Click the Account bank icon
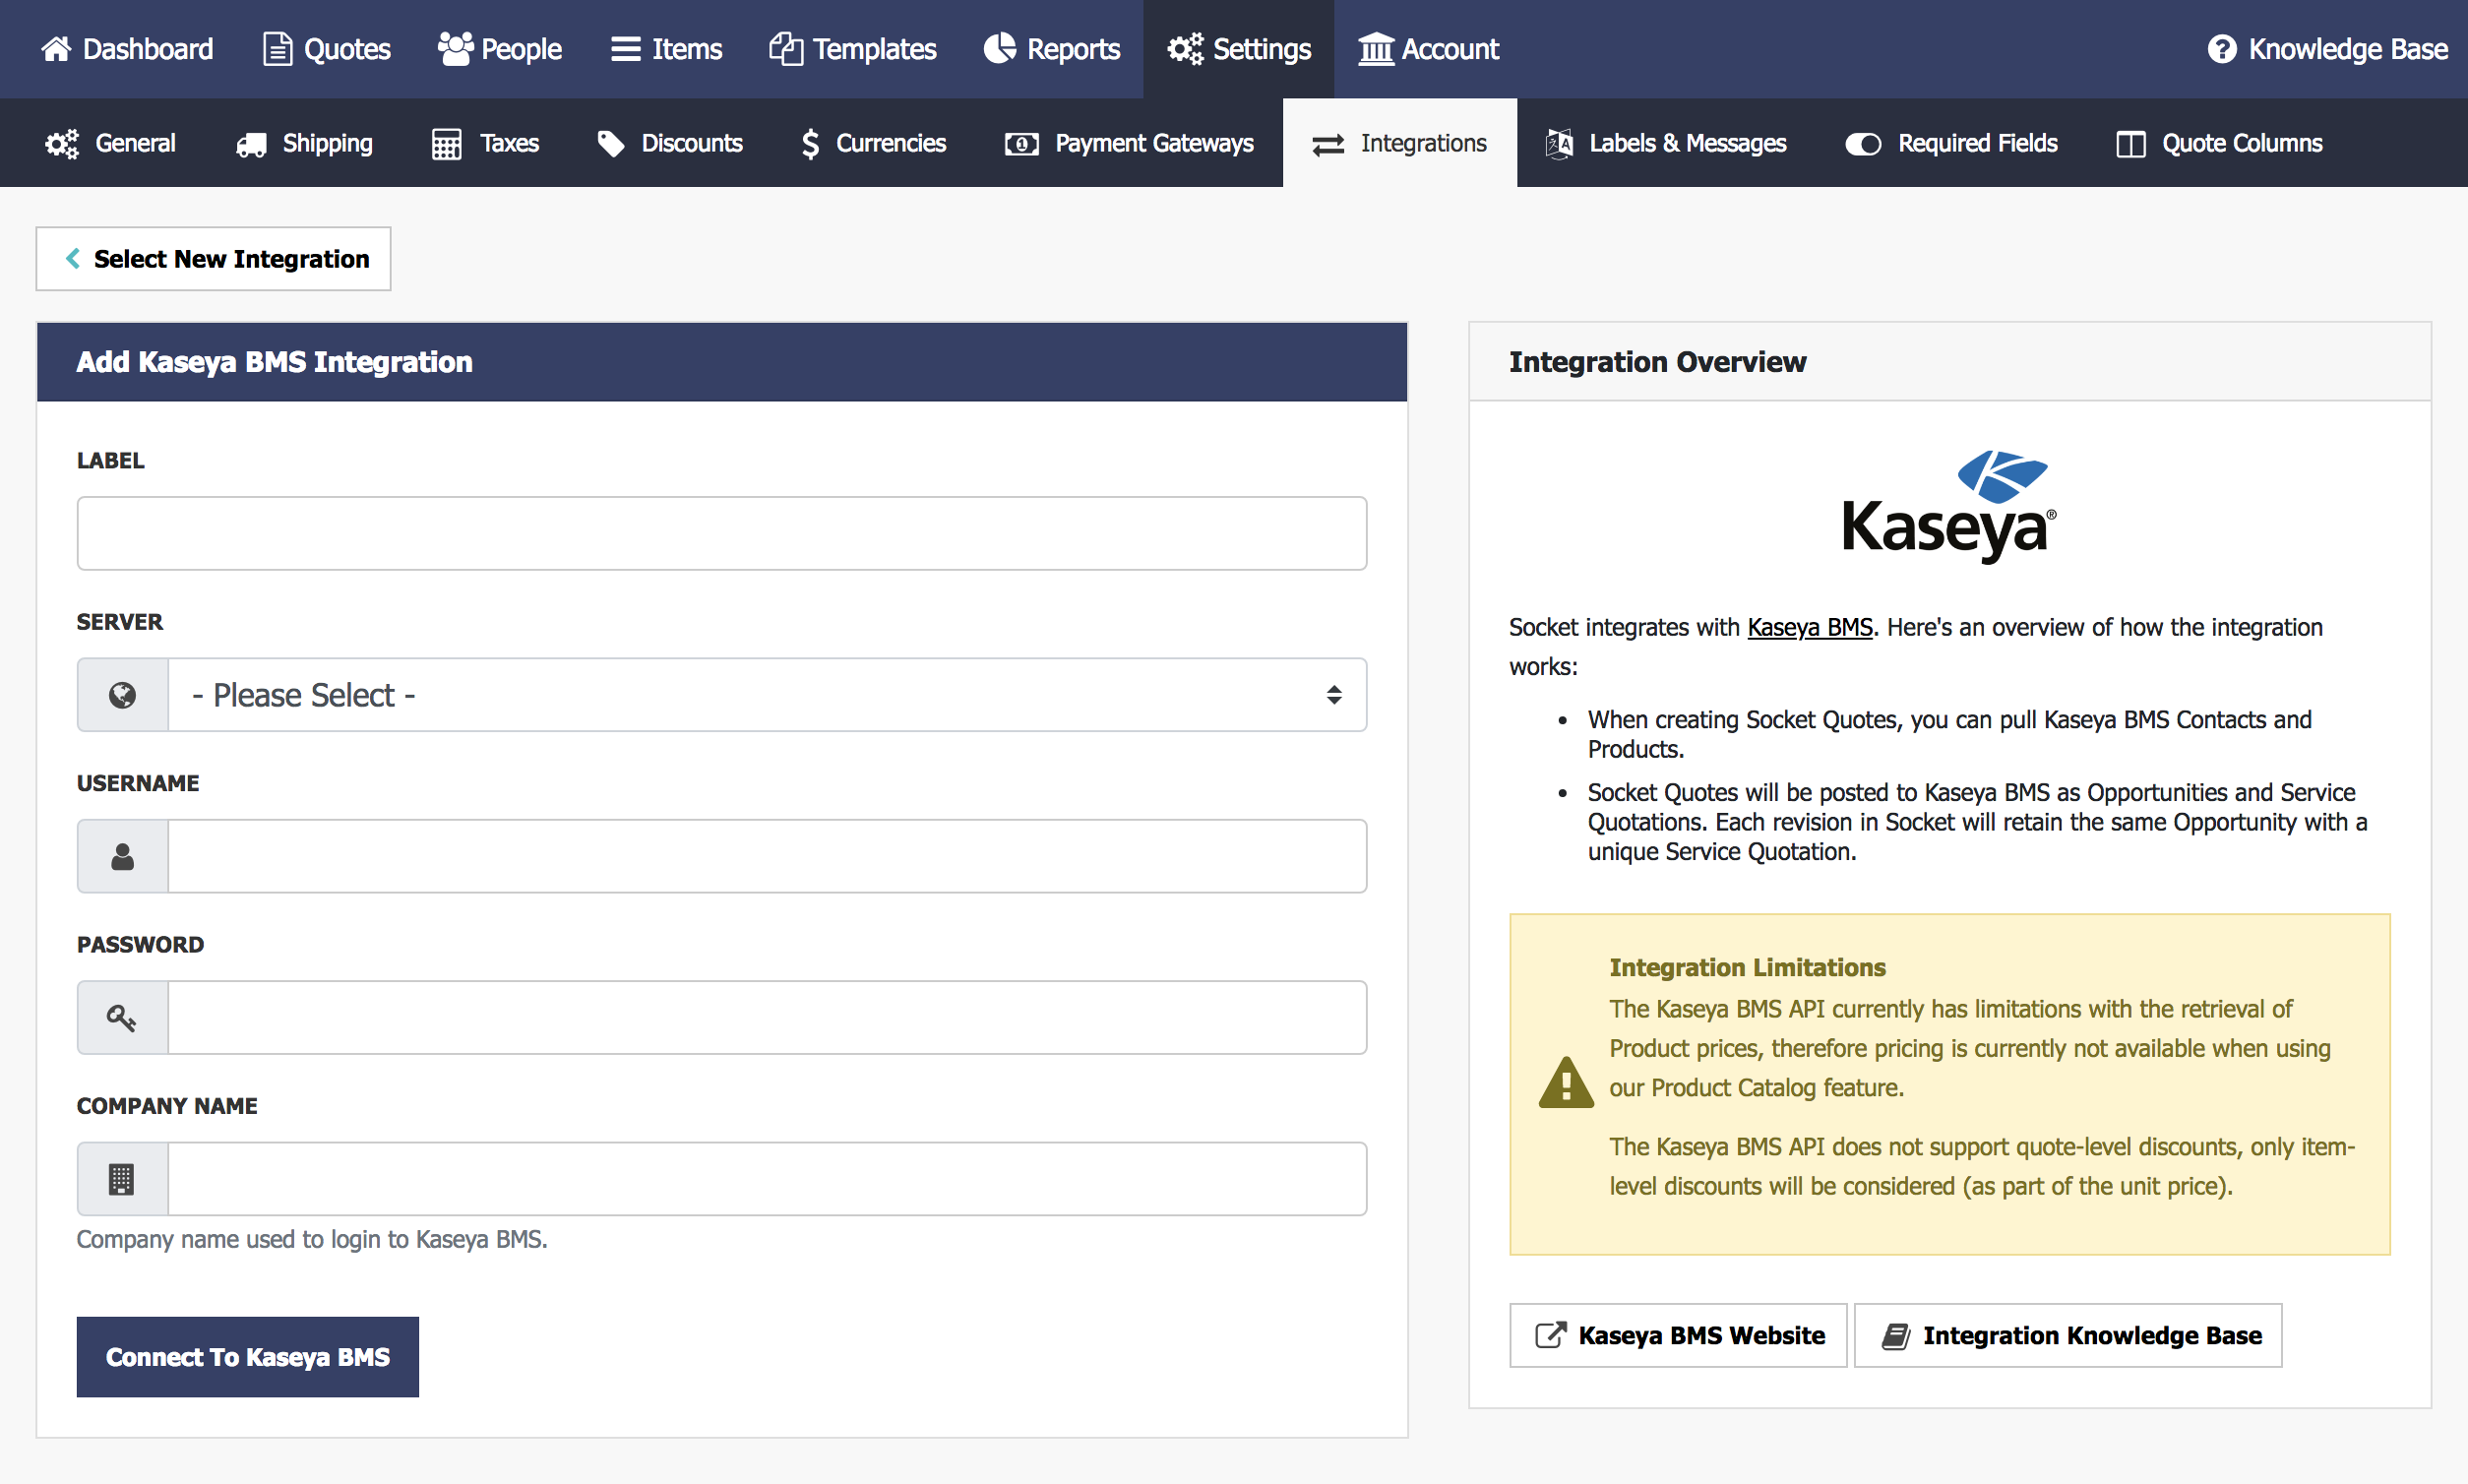 [1376, 49]
